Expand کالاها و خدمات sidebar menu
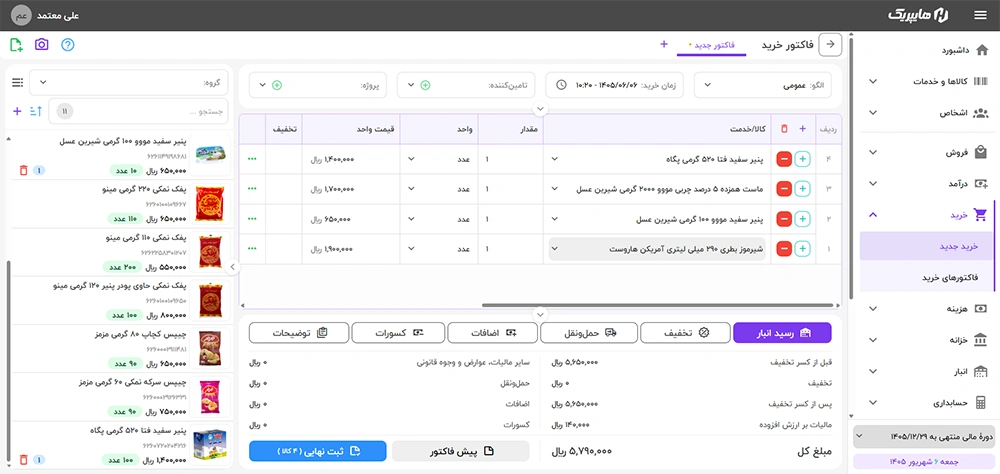Viewport: 1000px width, 474px height. coord(927,82)
